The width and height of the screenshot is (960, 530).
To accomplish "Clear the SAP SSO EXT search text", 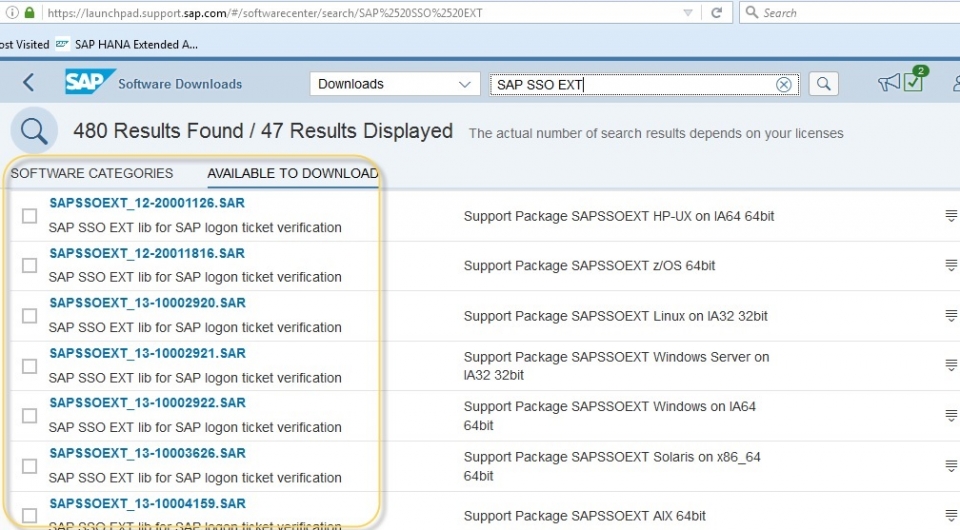I will tap(783, 84).
